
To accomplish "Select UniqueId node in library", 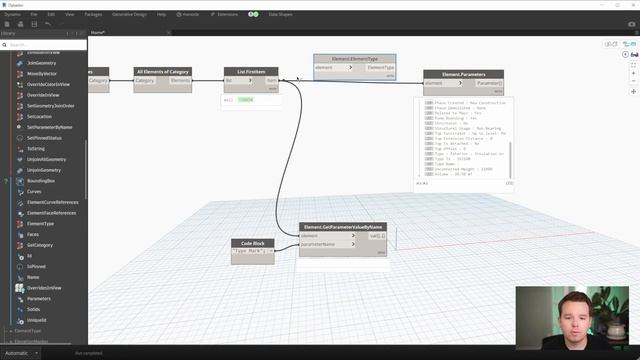I will [x=36, y=320].
